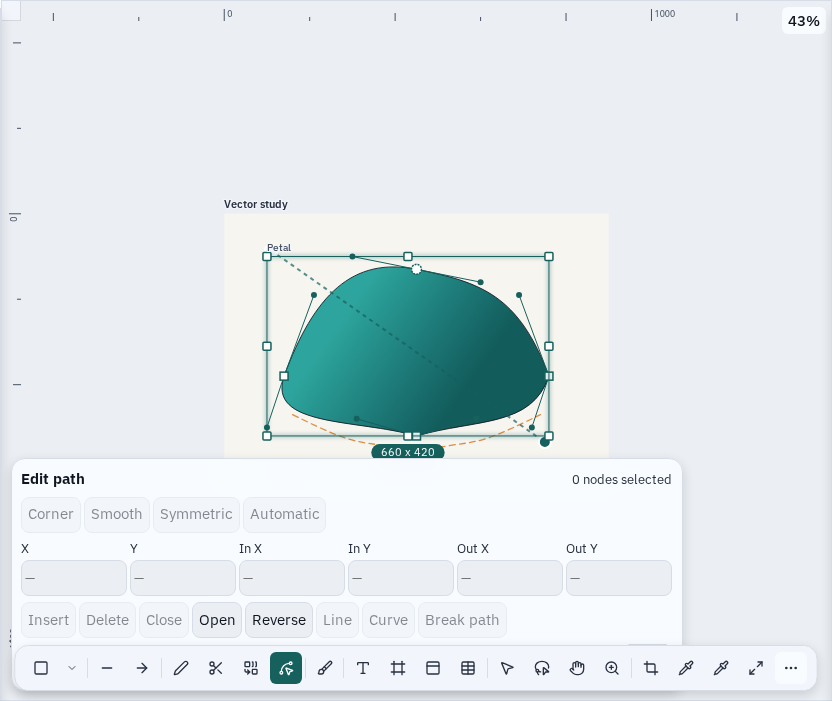Click the ruler origin corner box
Viewport: 832px width, 701px height.
pyautogui.click(x=11, y=11)
